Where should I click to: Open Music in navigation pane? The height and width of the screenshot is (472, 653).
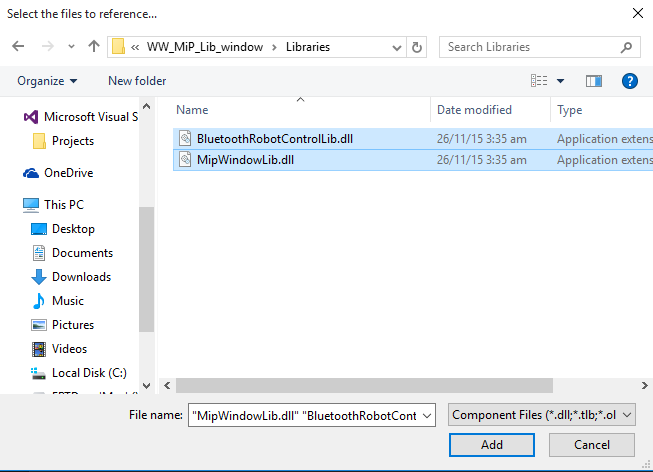pyautogui.click(x=68, y=301)
